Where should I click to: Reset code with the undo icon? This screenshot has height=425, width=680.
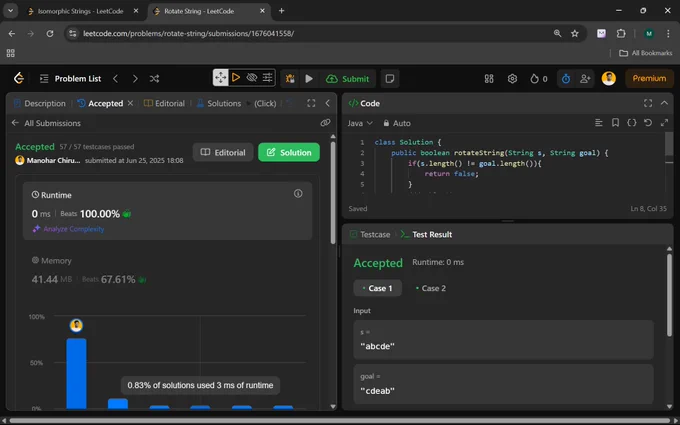648,123
